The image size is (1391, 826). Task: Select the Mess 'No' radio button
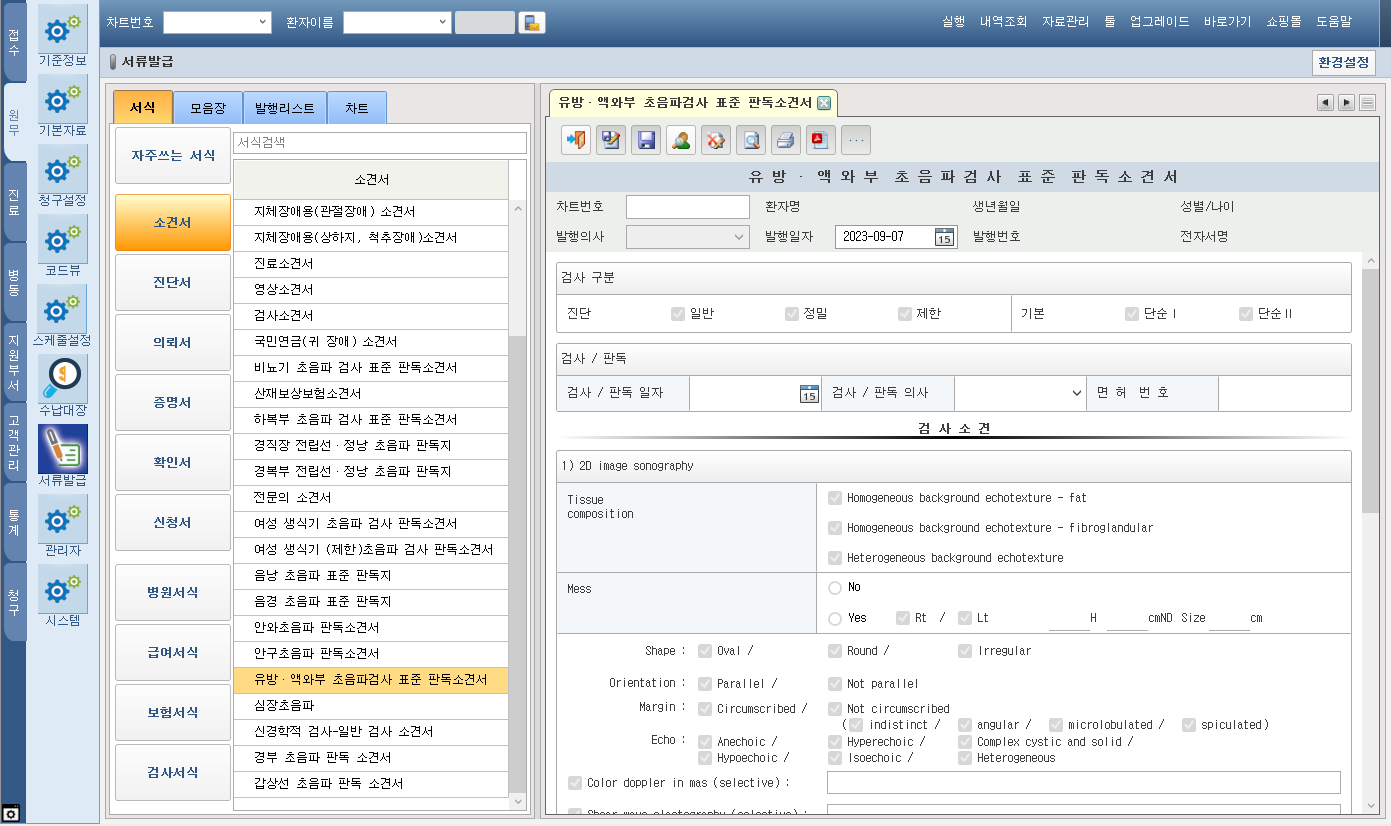(835, 588)
